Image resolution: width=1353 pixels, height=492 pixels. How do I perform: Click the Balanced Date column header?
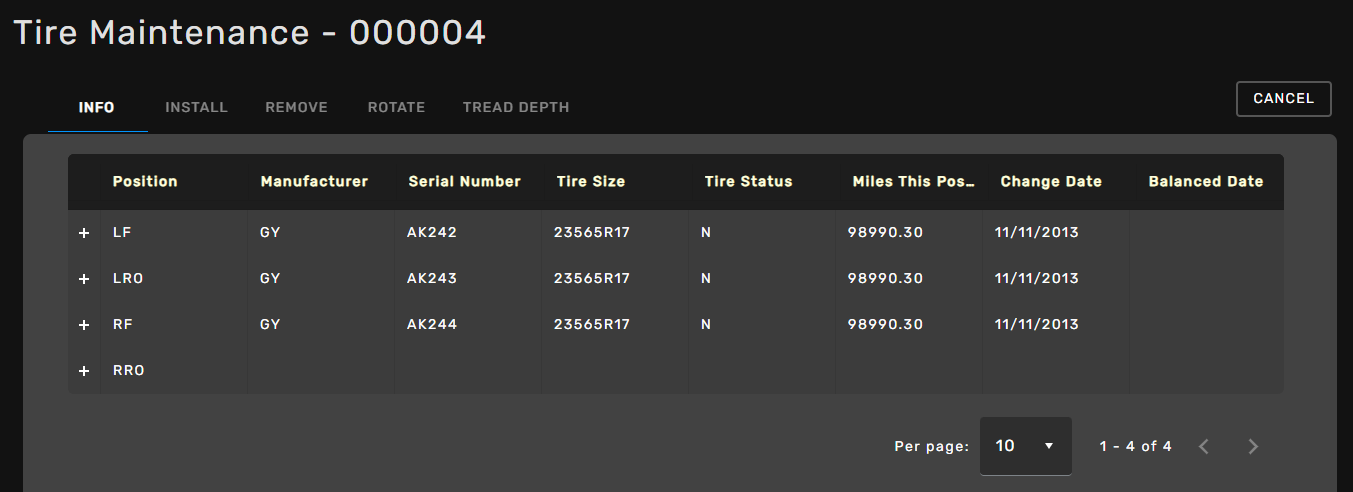tap(1205, 182)
